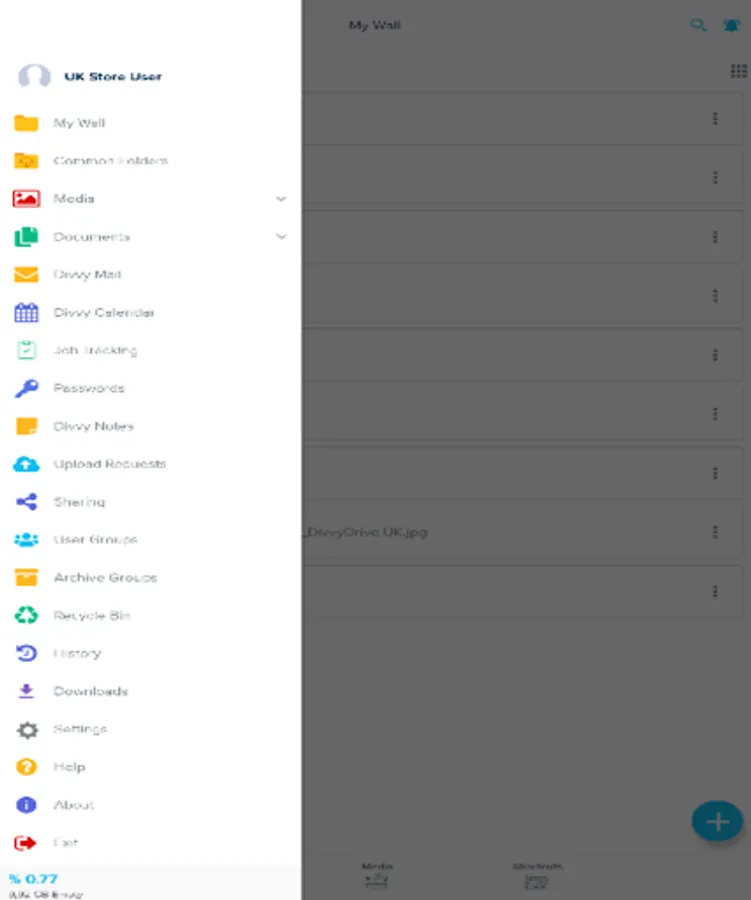Image resolution: width=751 pixels, height=900 pixels.
Task: Open Divvy Mail envelope icon
Action: [26, 275]
